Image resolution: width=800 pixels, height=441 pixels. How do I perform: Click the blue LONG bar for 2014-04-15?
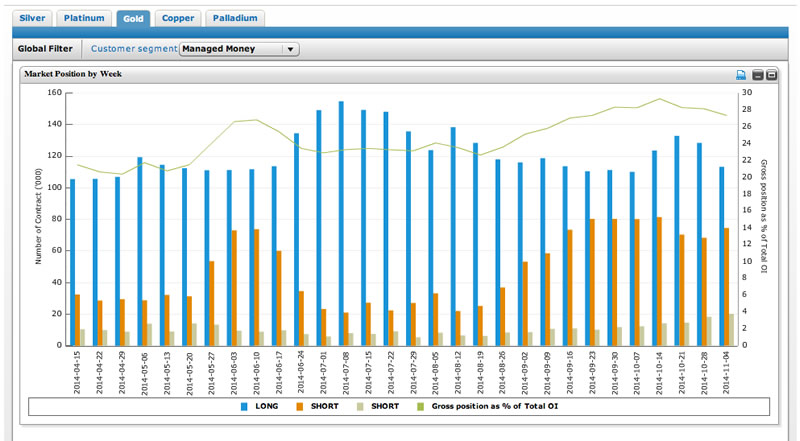coord(72,262)
